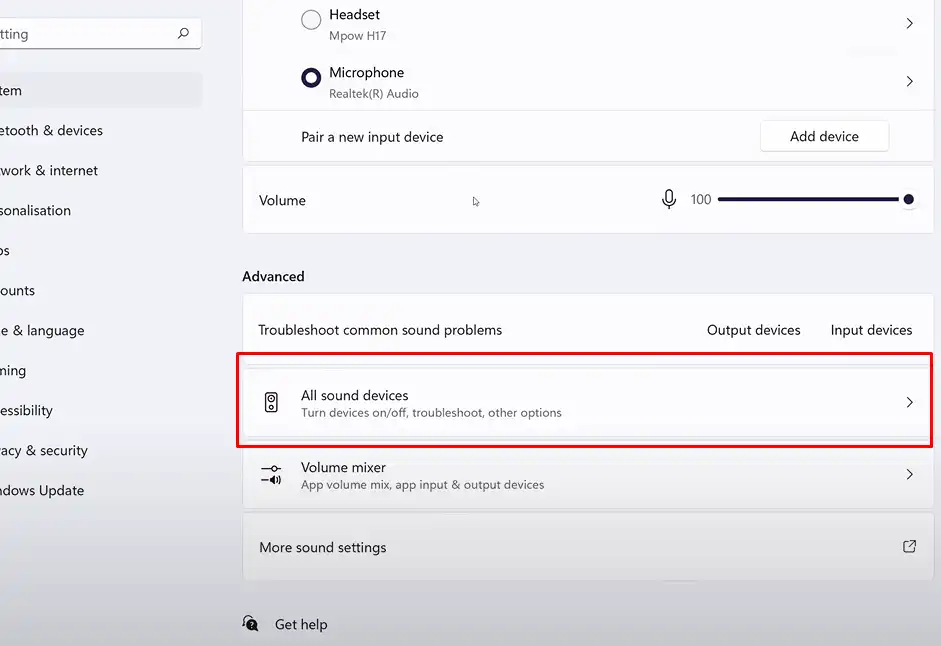
Task: Go to Bluetooth & devices section
Action: (x=50, y=131)
